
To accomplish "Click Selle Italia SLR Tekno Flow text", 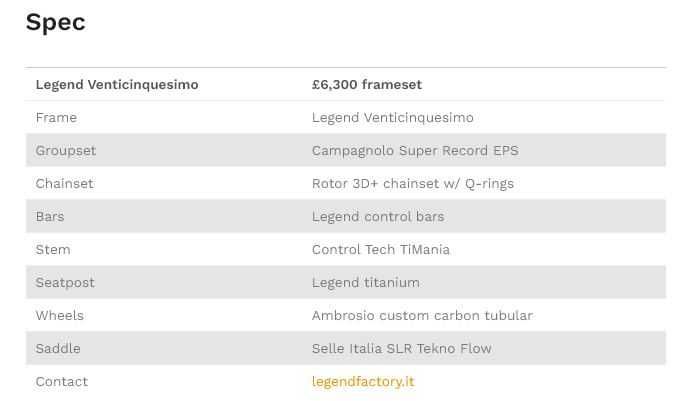I will (402, 349).
